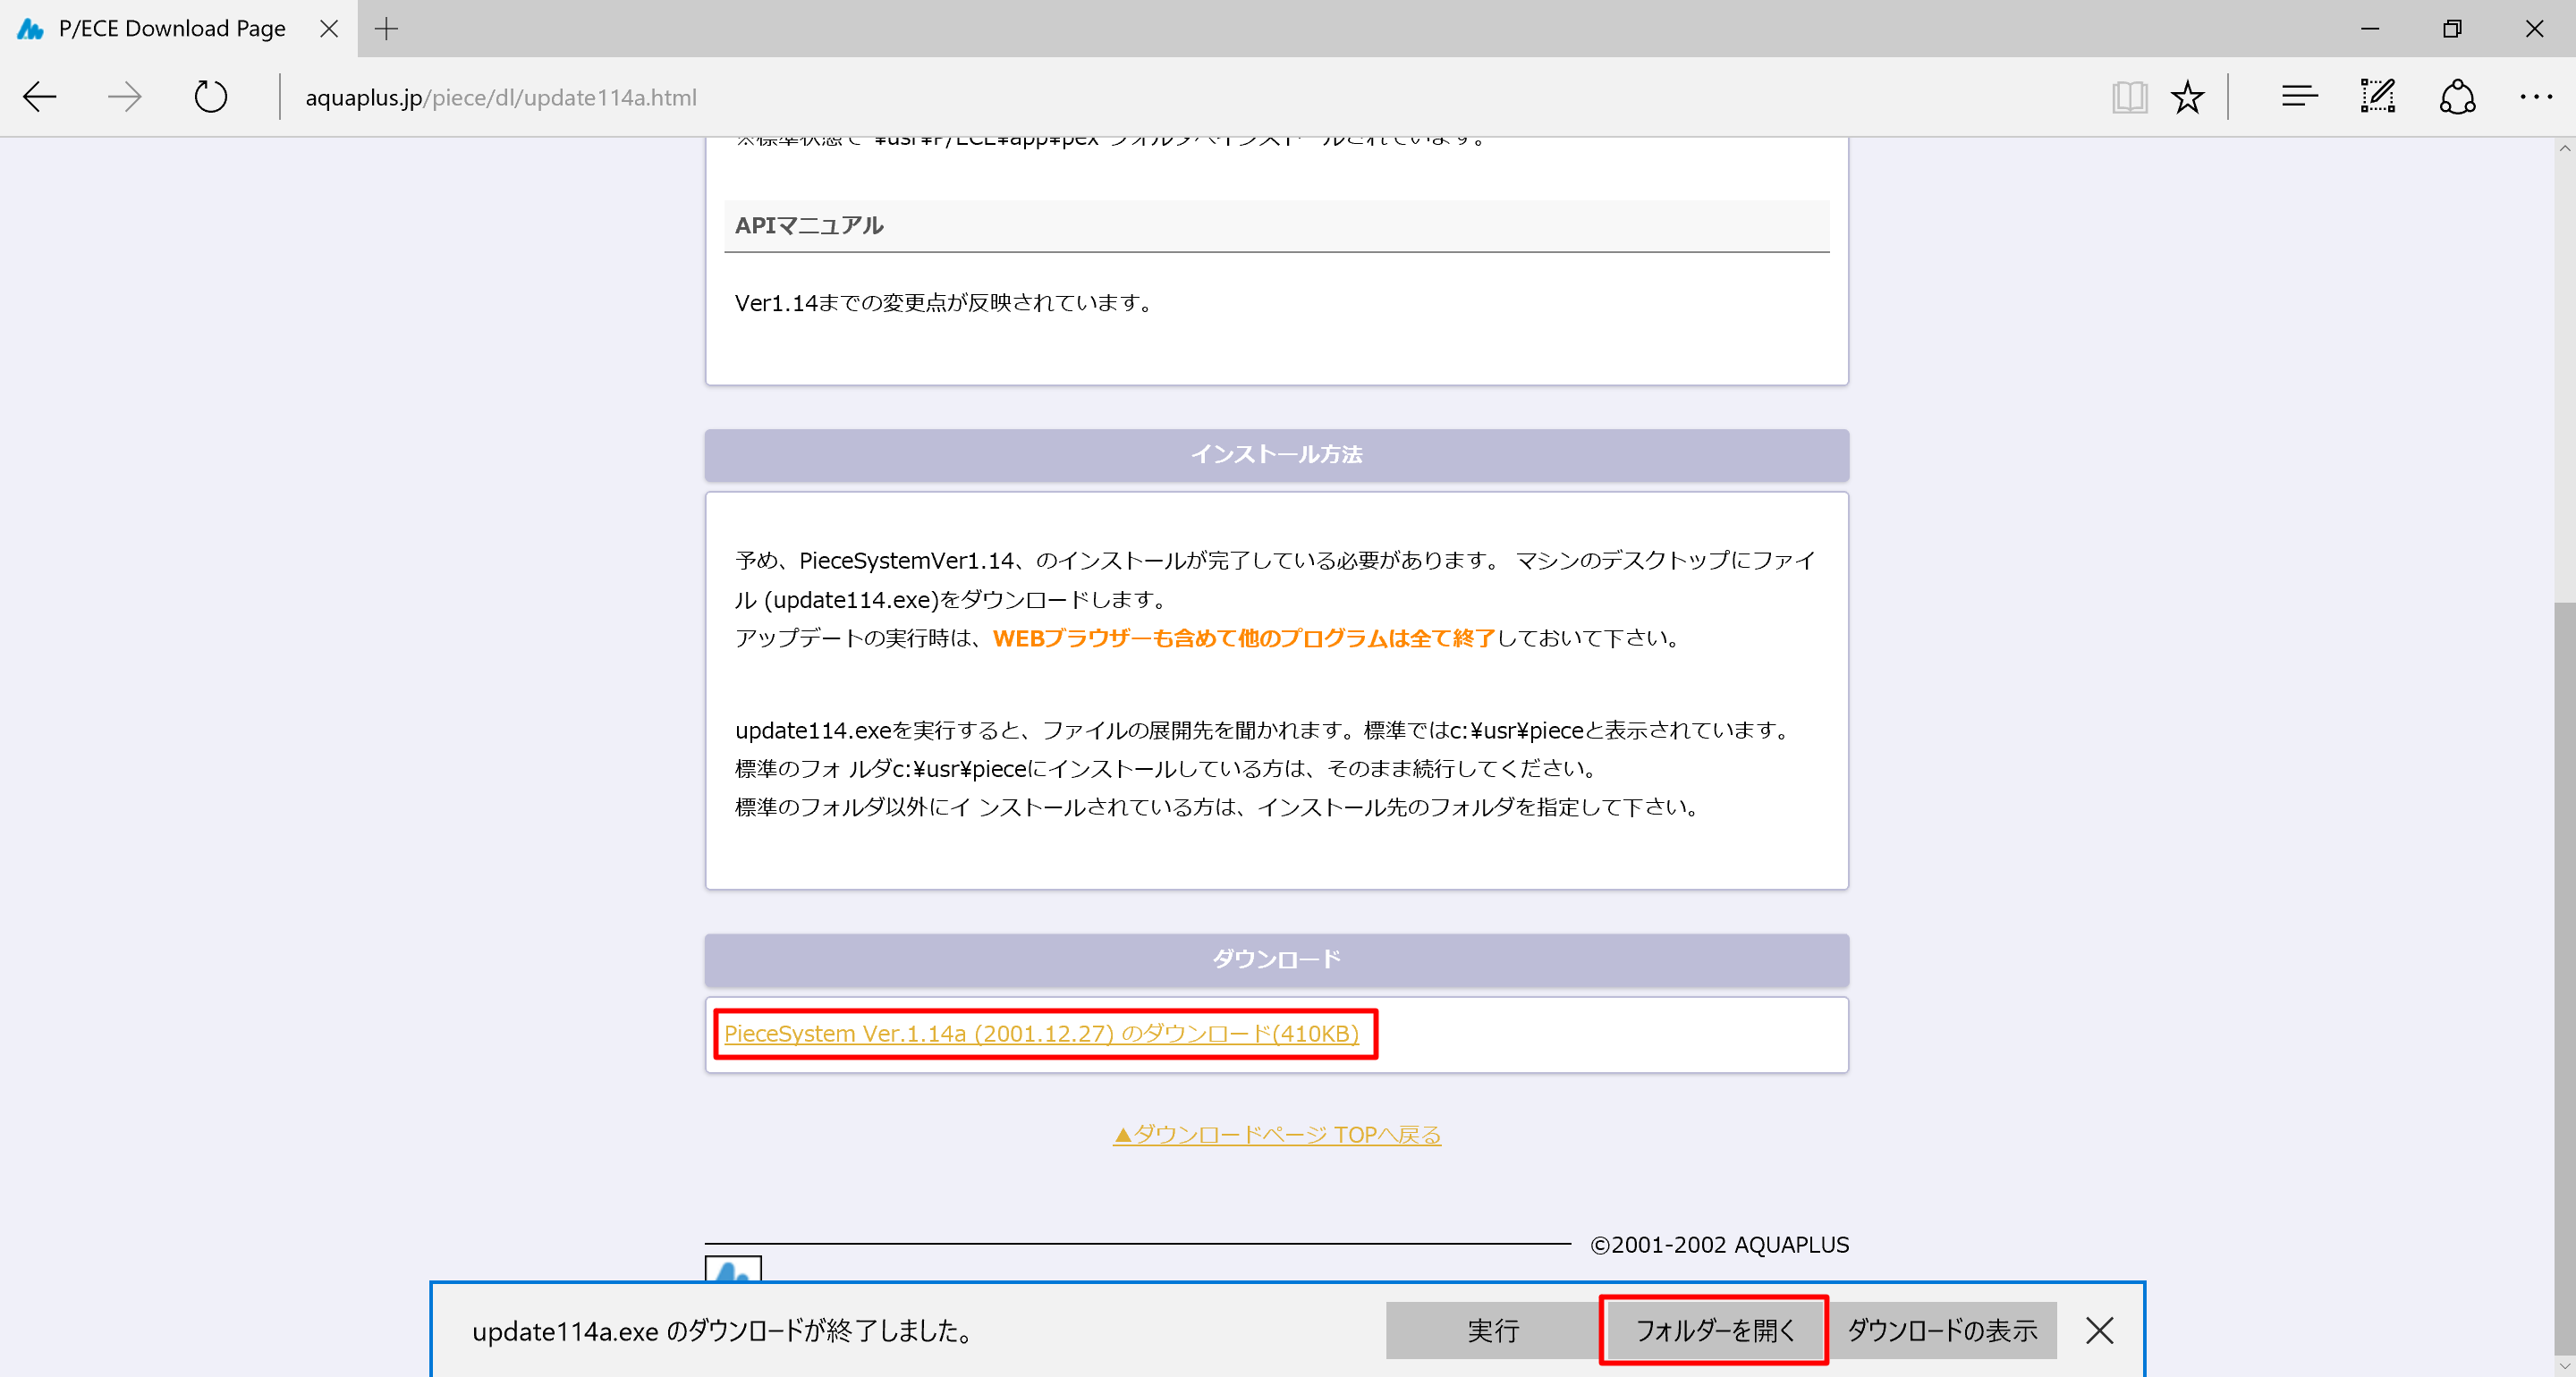Click the Aquaplus logo thumbnail at footer
The image size is (2576, 1377).
point(733,1269)
